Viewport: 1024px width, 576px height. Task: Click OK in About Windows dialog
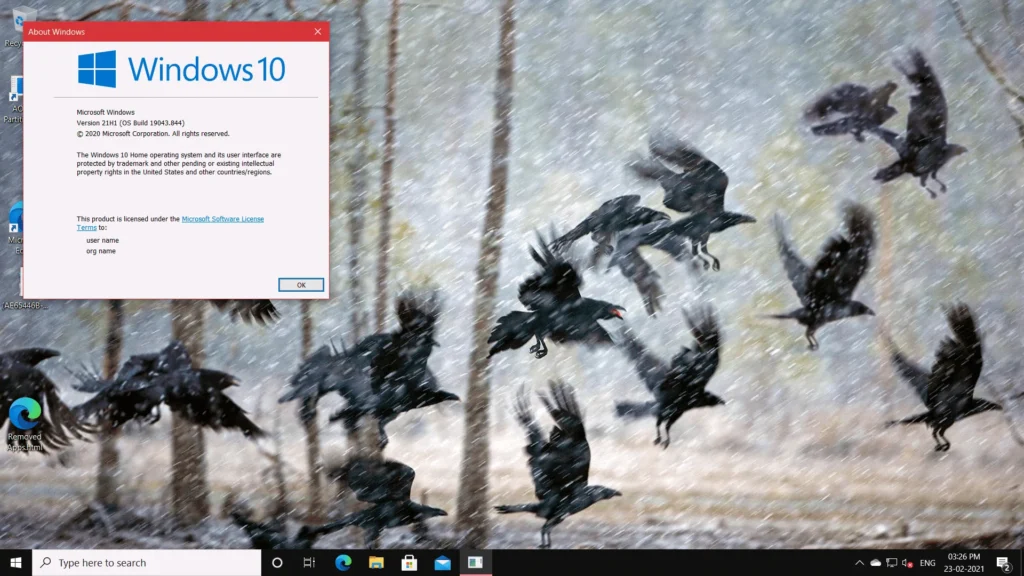(x=300, y=285)
